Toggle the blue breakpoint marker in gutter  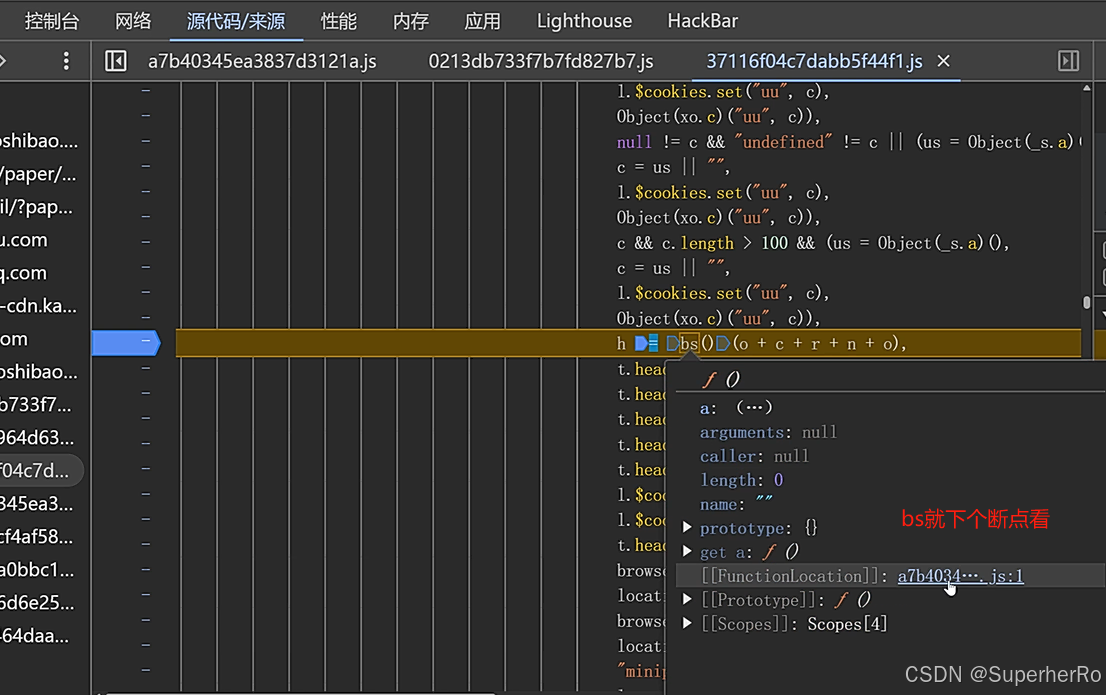(x=126, y=343)
